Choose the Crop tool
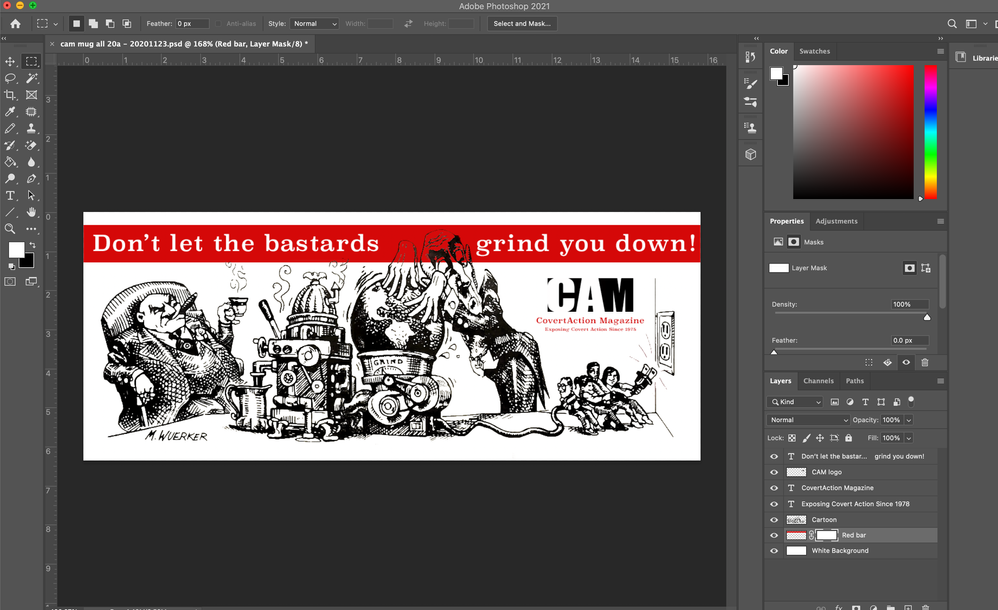 [x=10, y=95]
